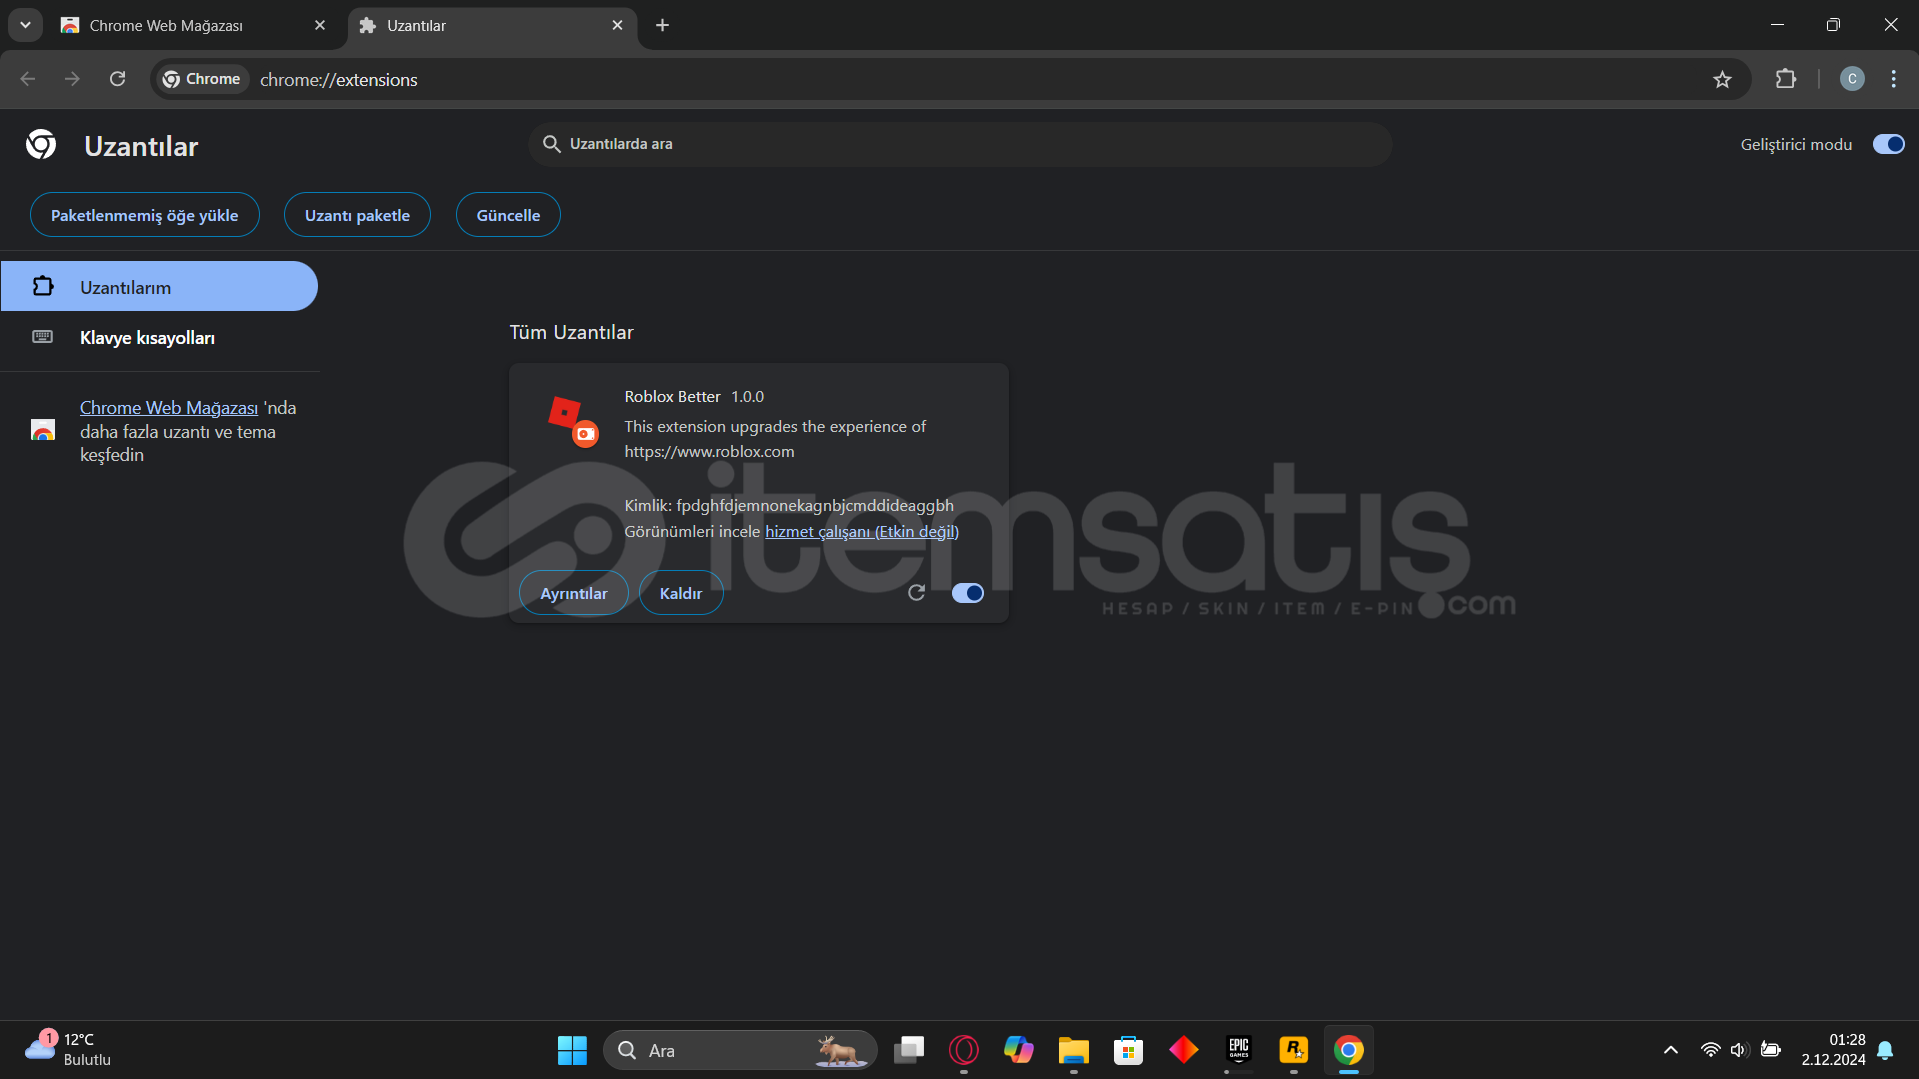Focus the Uzantılarda ara search field
Screen dimensions: 1919x1079
point(960,144)
